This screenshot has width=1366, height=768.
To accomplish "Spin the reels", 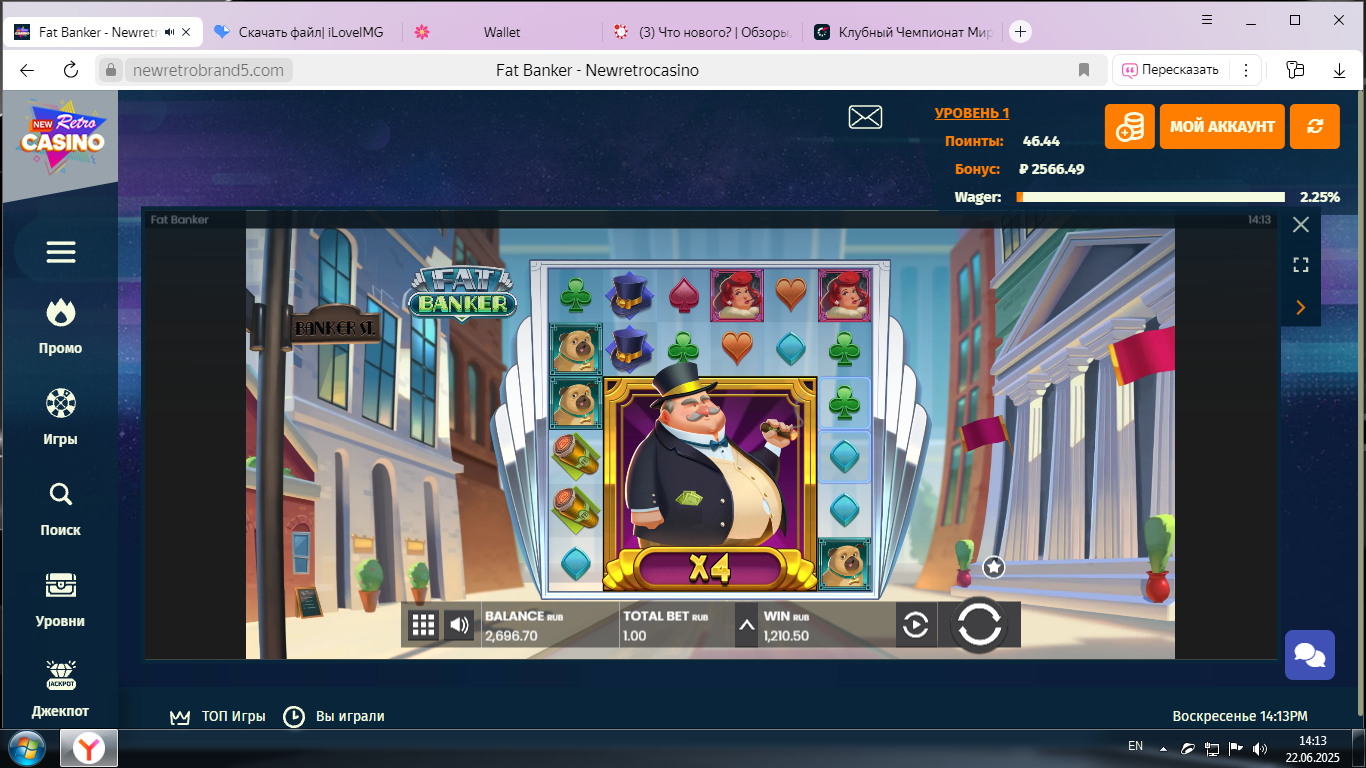I will click(979, 625).
